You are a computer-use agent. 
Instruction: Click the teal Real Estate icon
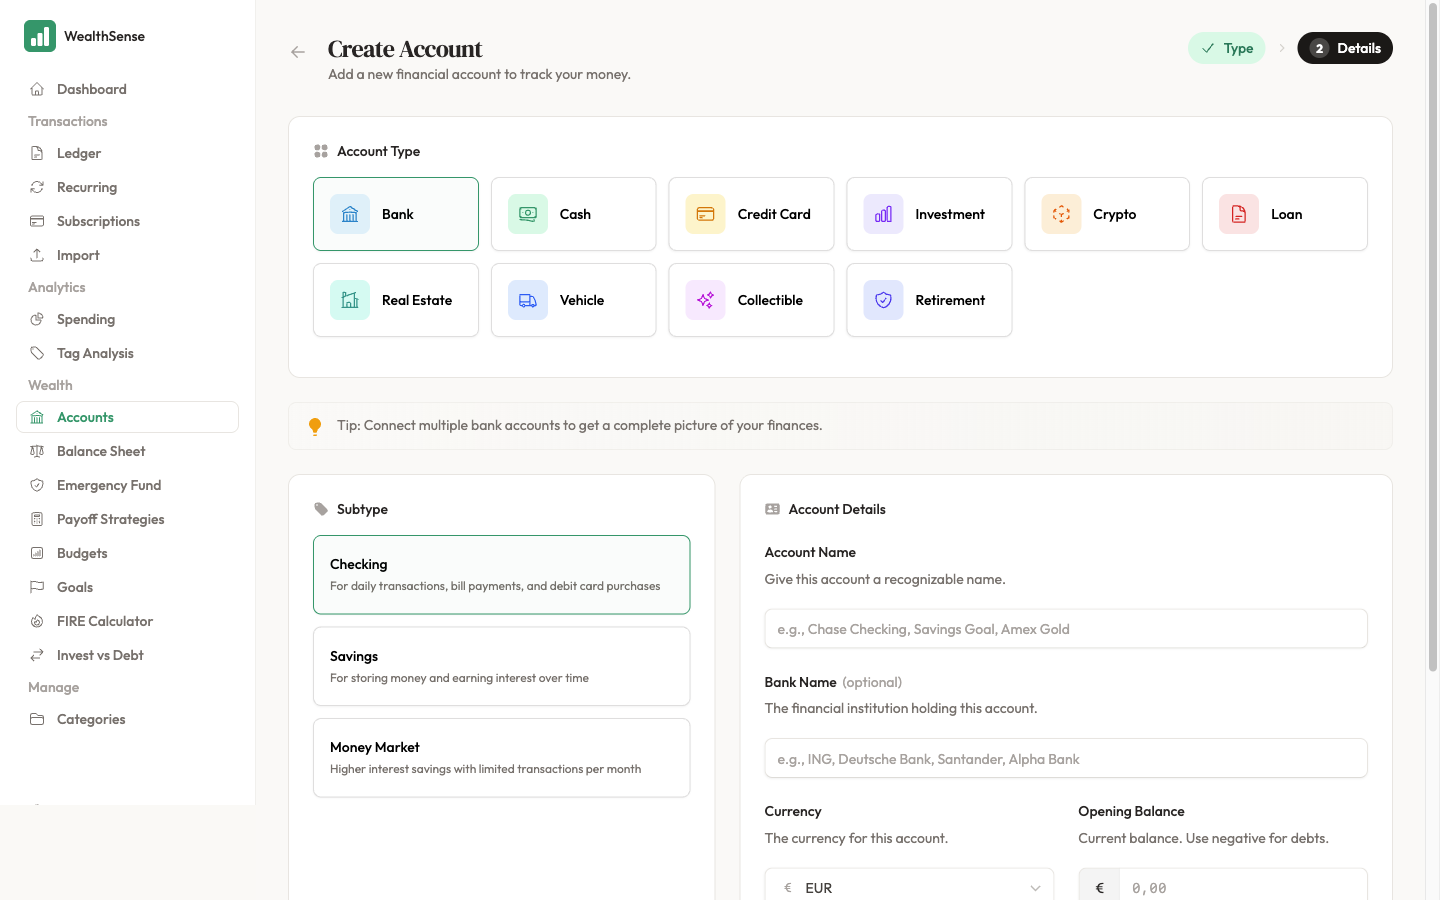[350, 300]
